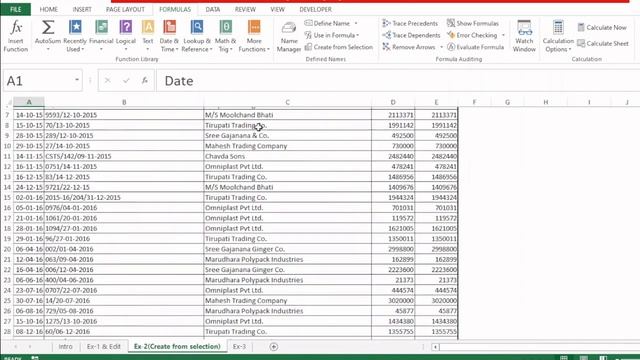The width and height of the screenshot is (640, 360).
Task: Click cell with 2015-16/204/31-12-2015
Action: click(x=124, y=198)
